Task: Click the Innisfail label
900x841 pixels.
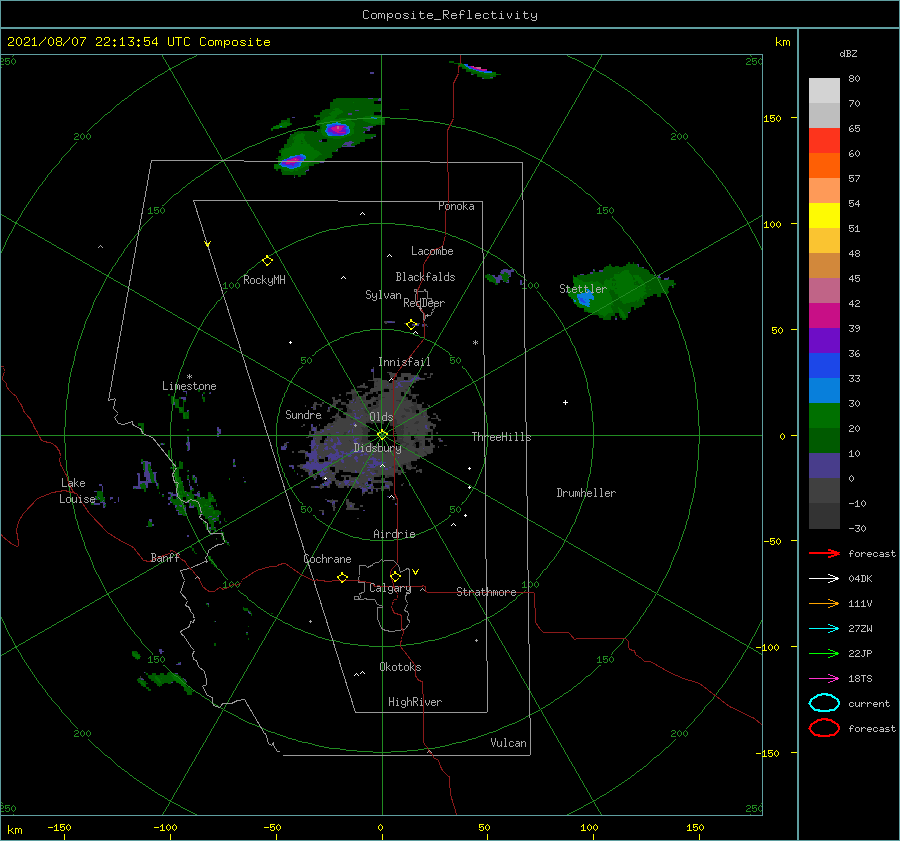Action: [x=404, y=362]
